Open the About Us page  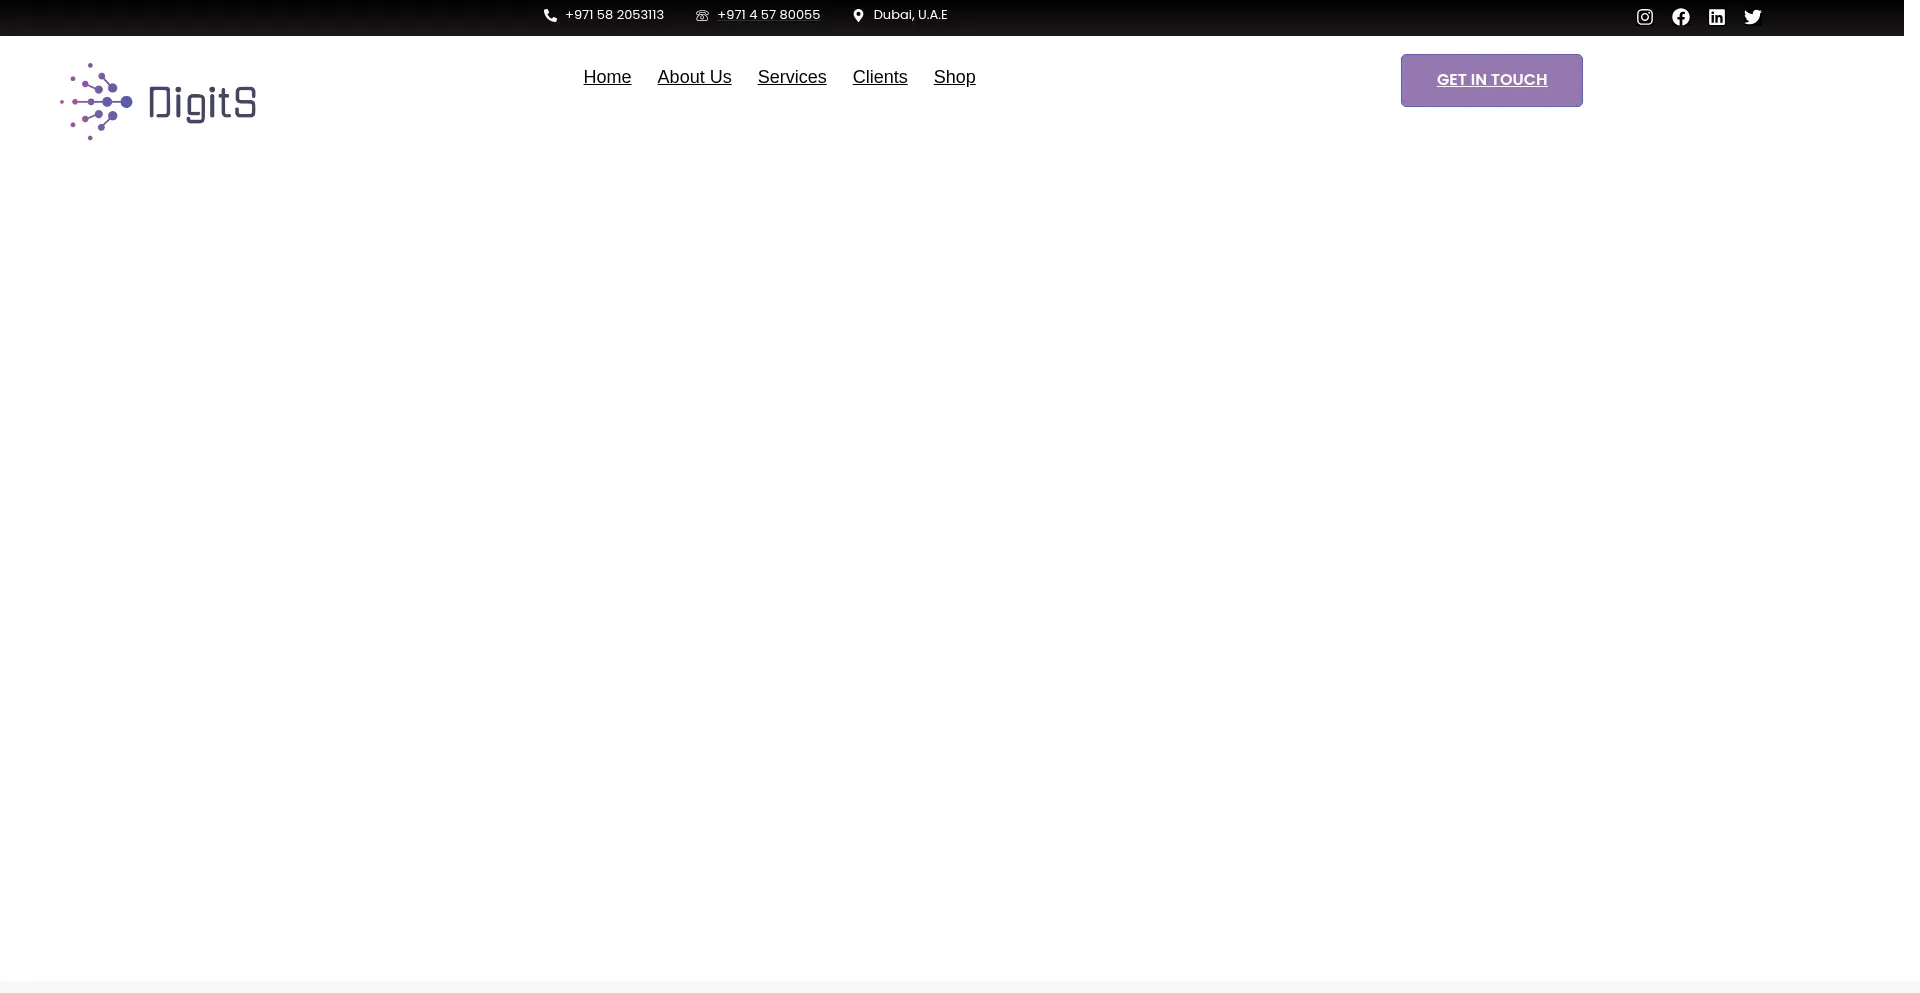point(694,77)
